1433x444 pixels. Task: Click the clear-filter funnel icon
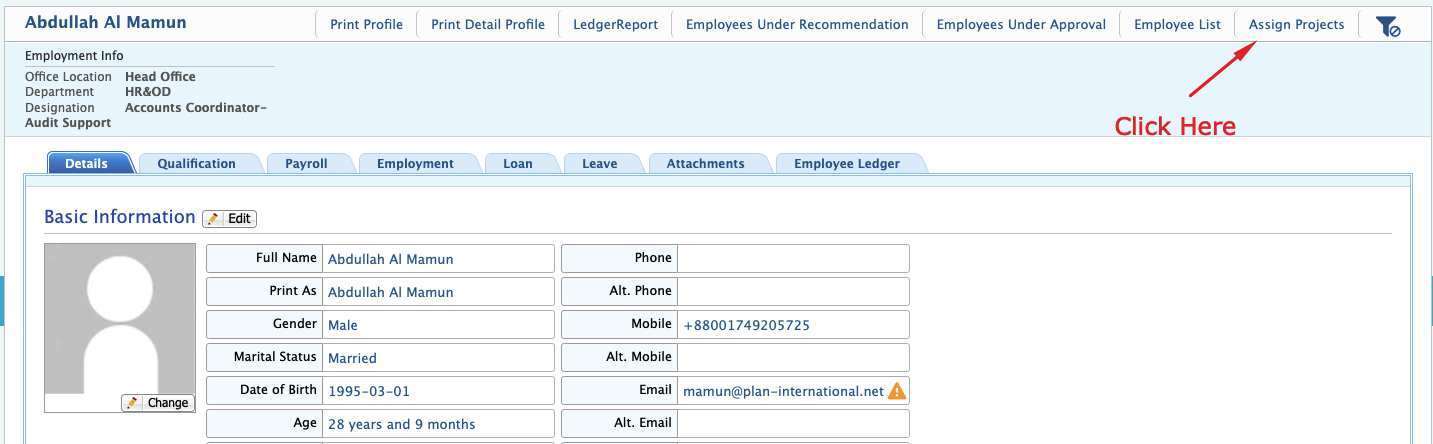point(1388,27)
